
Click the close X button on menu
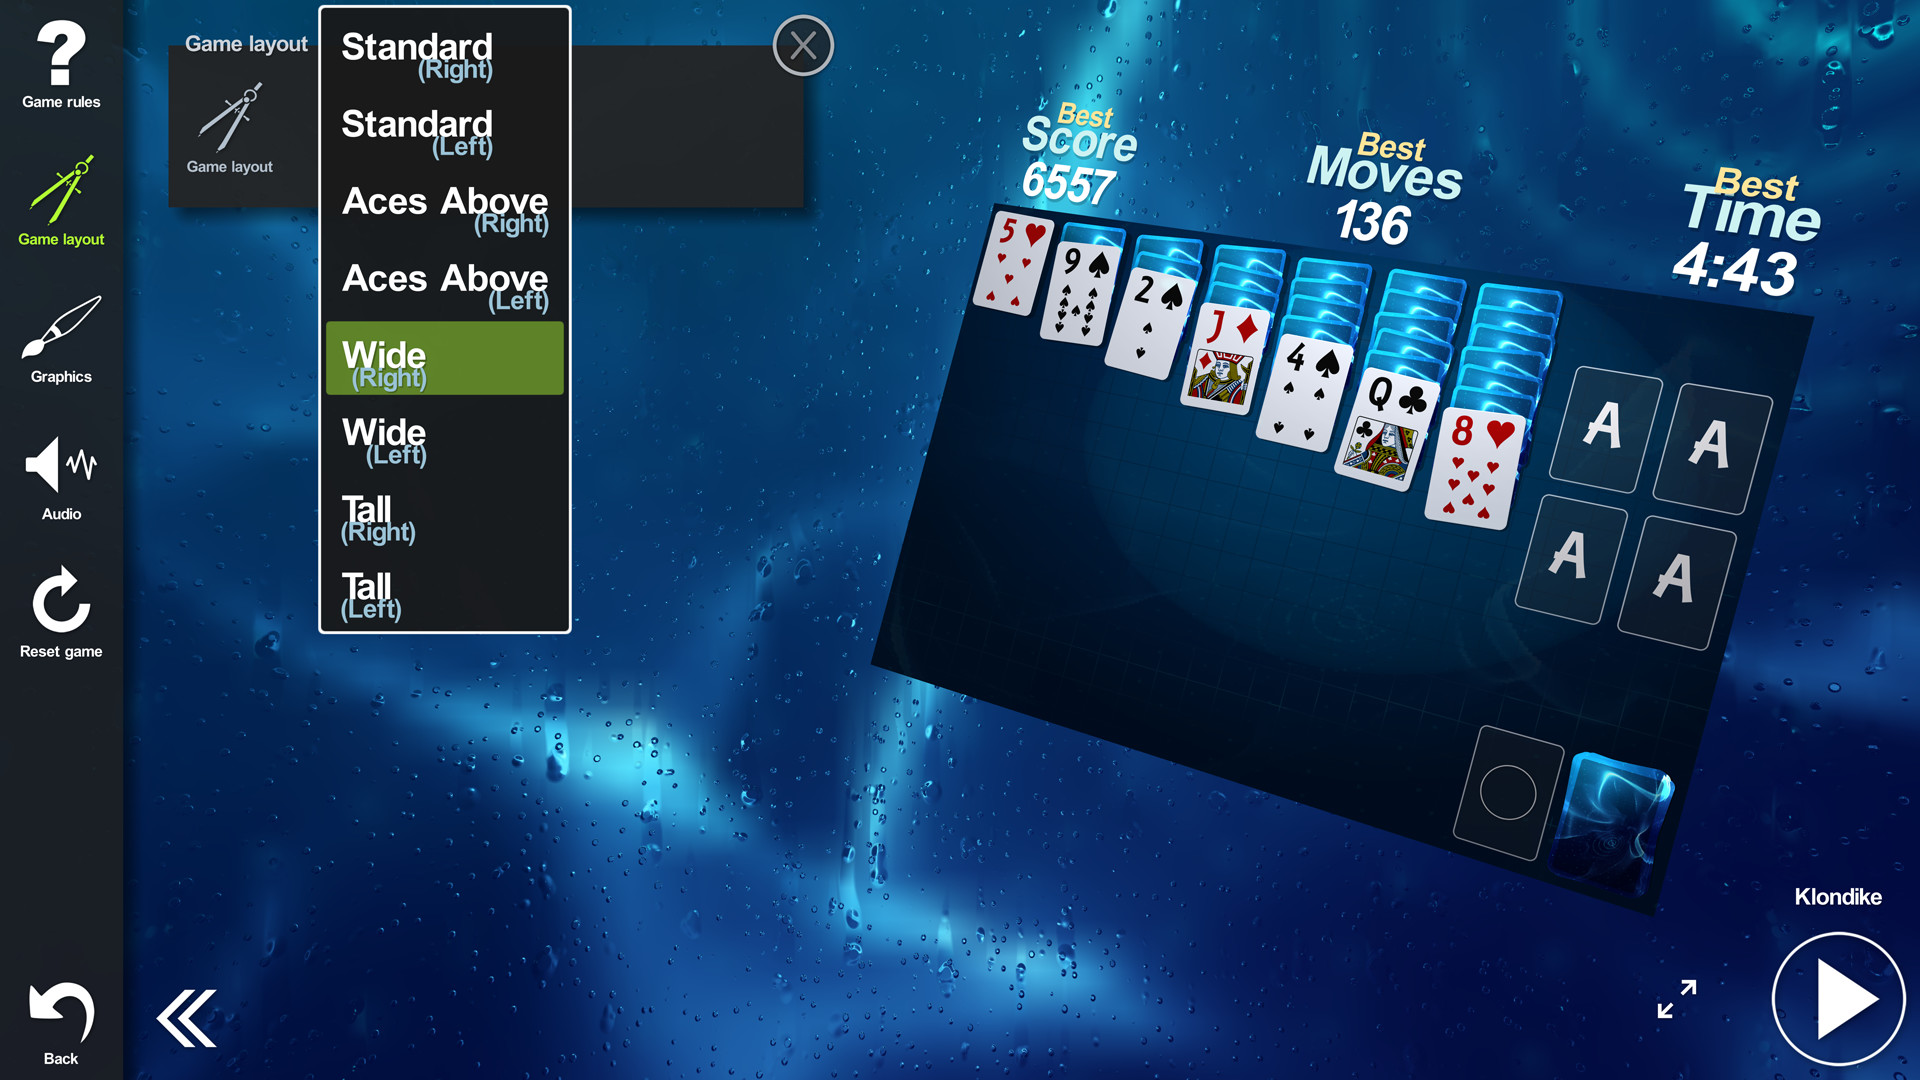pos(803,45)
